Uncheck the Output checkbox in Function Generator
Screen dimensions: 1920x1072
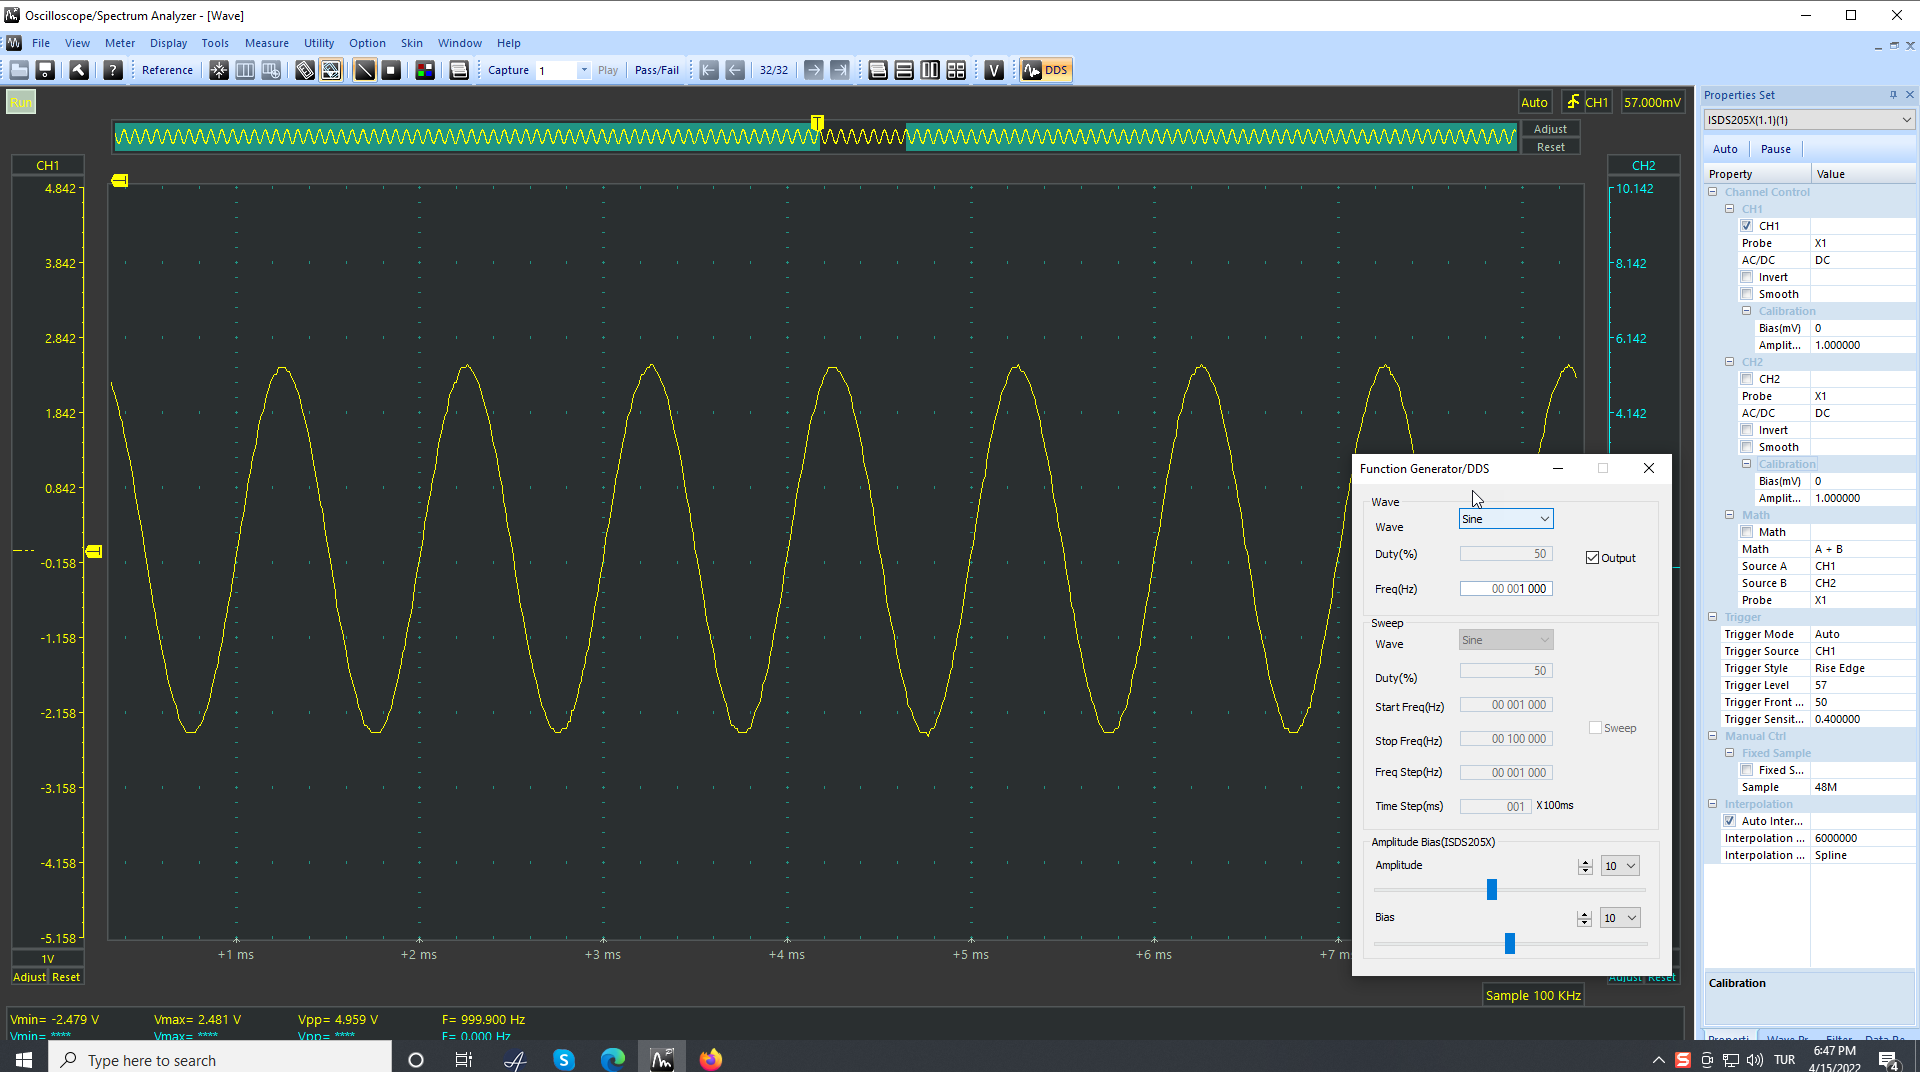pos(1592,558)
